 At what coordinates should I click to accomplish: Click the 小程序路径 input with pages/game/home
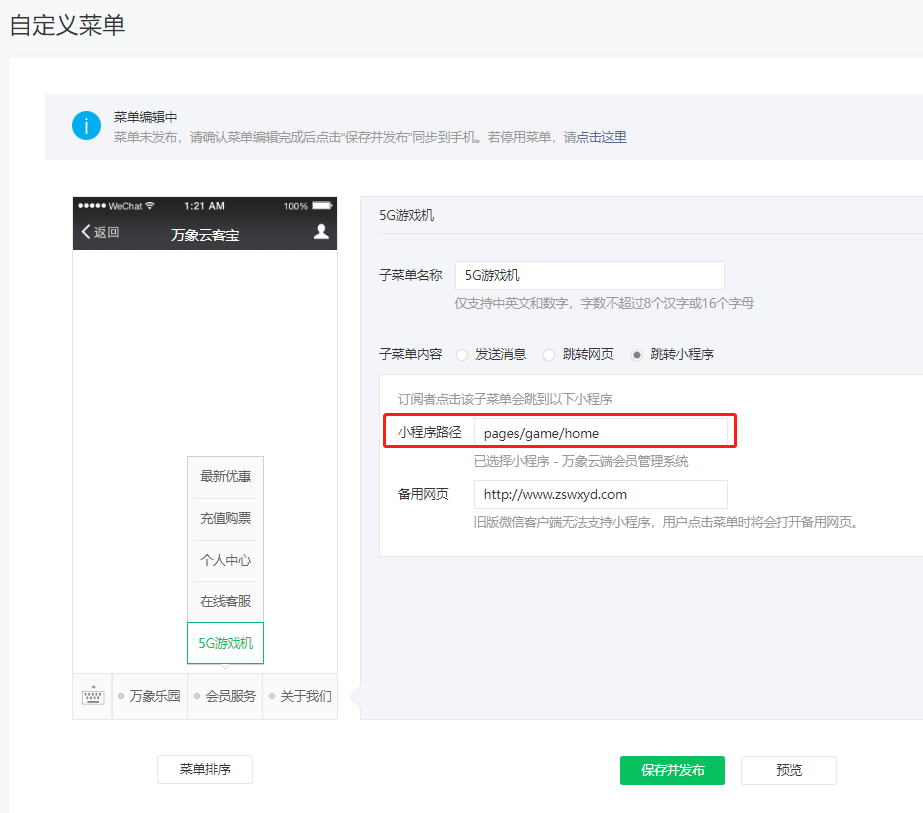[x=600, y=433]
